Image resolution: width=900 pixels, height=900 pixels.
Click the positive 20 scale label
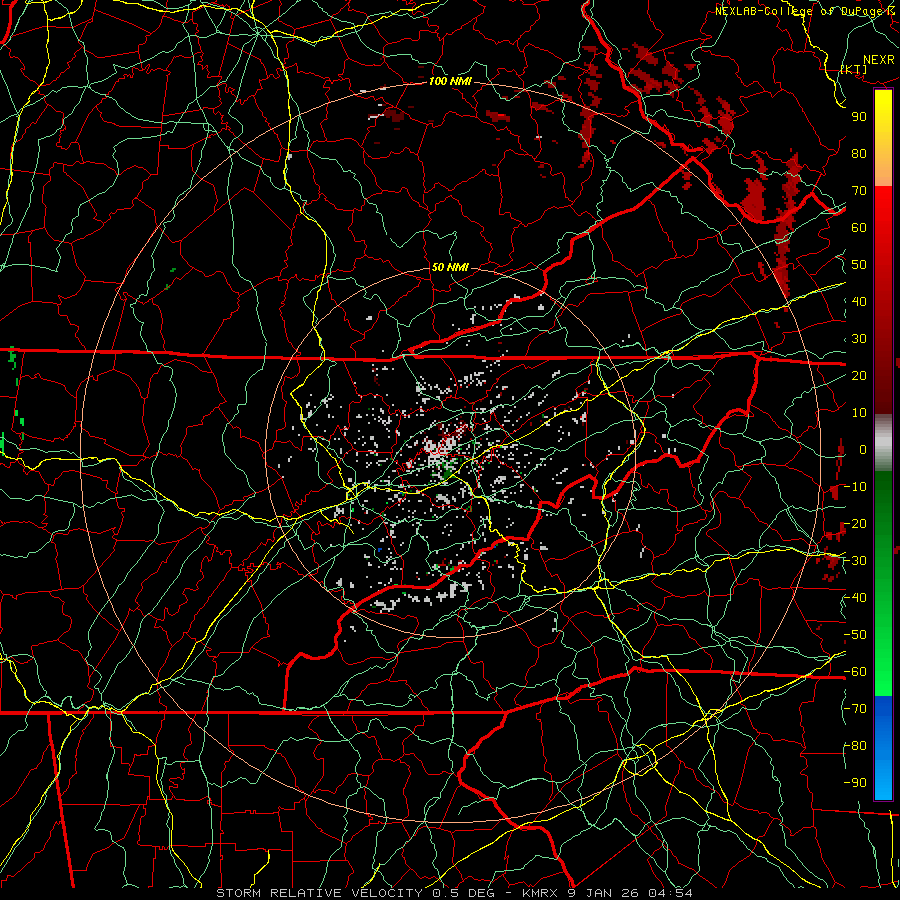coord(859,375)
